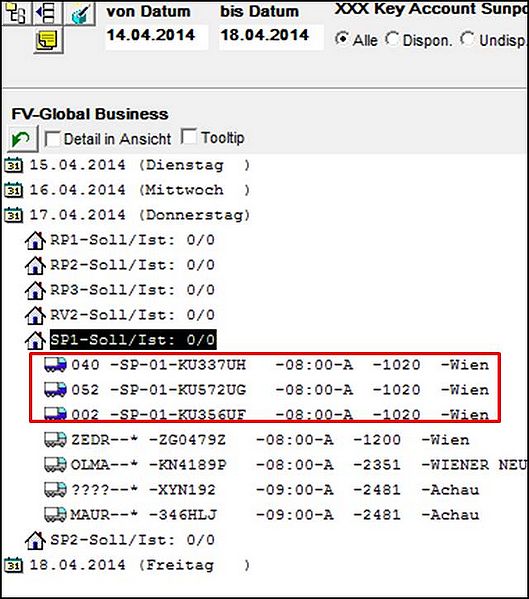Select the SP2-Soll/Ist tree entry

(x=133, y=540)
